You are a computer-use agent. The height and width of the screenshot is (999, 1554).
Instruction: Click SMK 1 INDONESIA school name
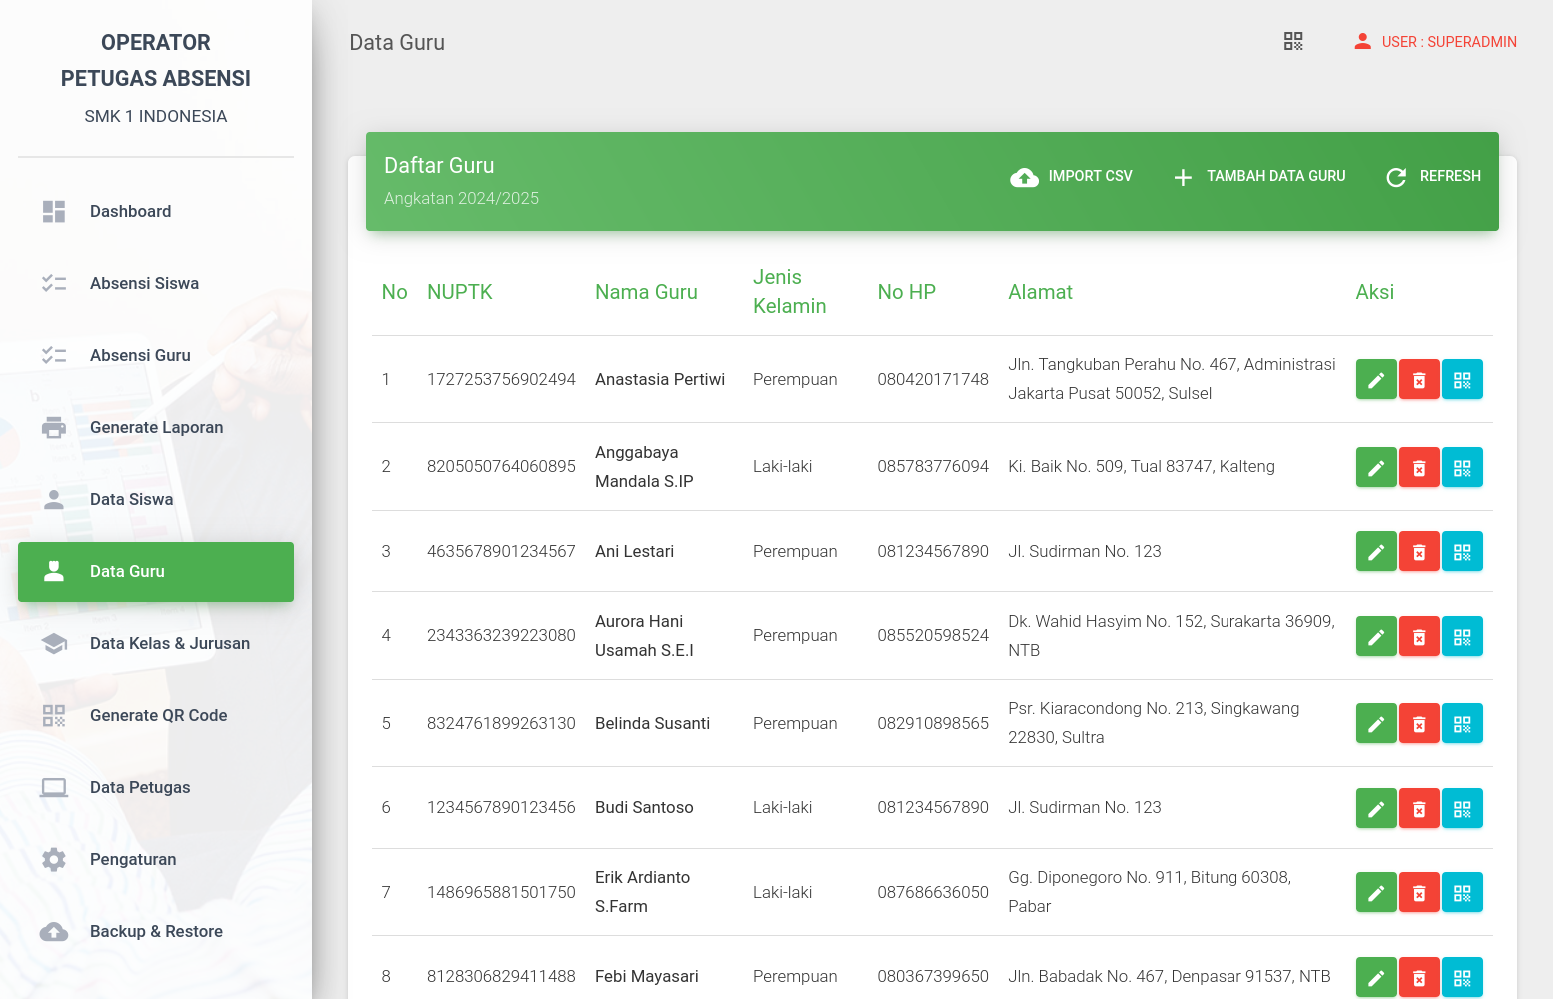(x=156, y=116)
